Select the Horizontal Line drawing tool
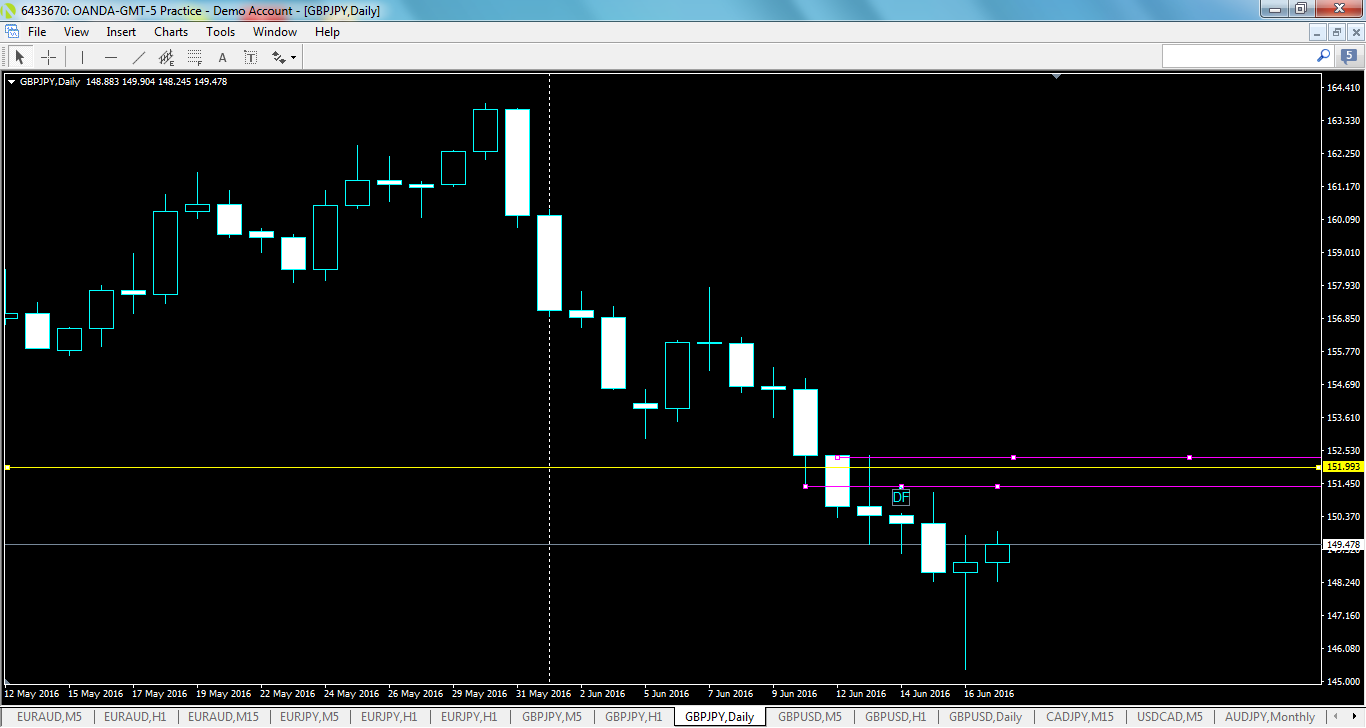This screenshot has width=1366, height=728. [110, 57]
